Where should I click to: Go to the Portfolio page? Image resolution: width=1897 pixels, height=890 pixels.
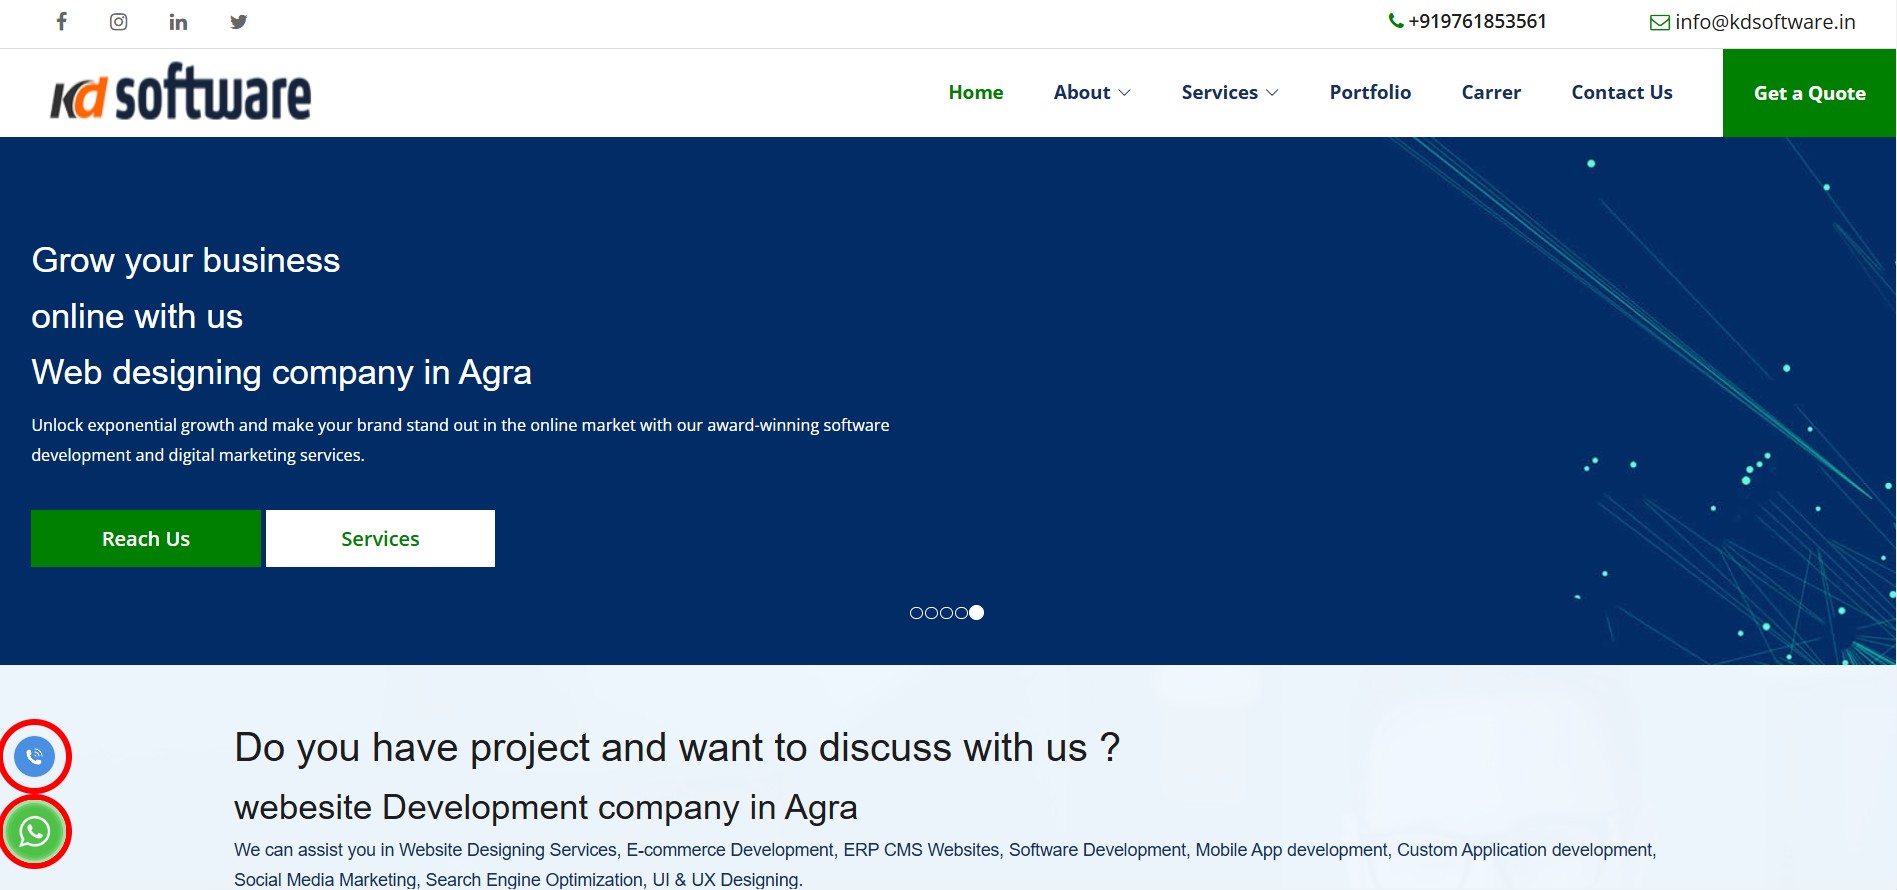click(x=1370, y=92)
